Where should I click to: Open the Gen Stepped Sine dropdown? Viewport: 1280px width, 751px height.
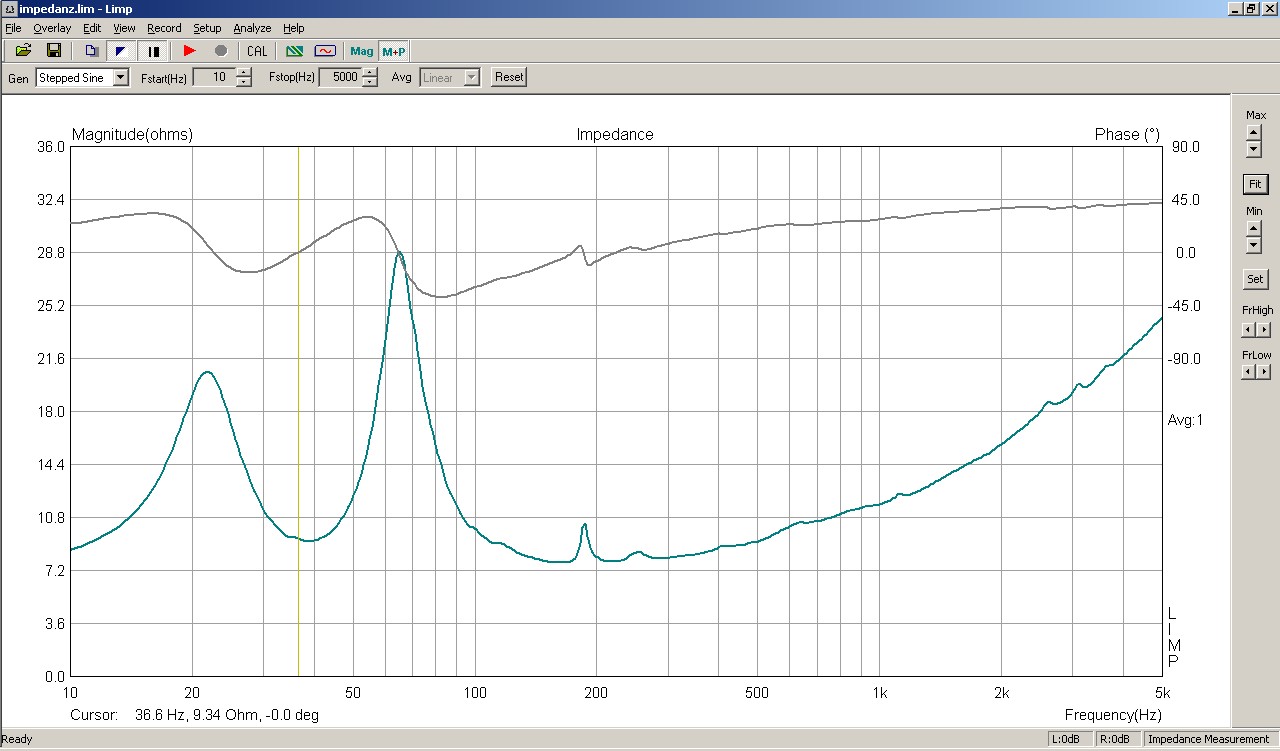click(121, 77)
